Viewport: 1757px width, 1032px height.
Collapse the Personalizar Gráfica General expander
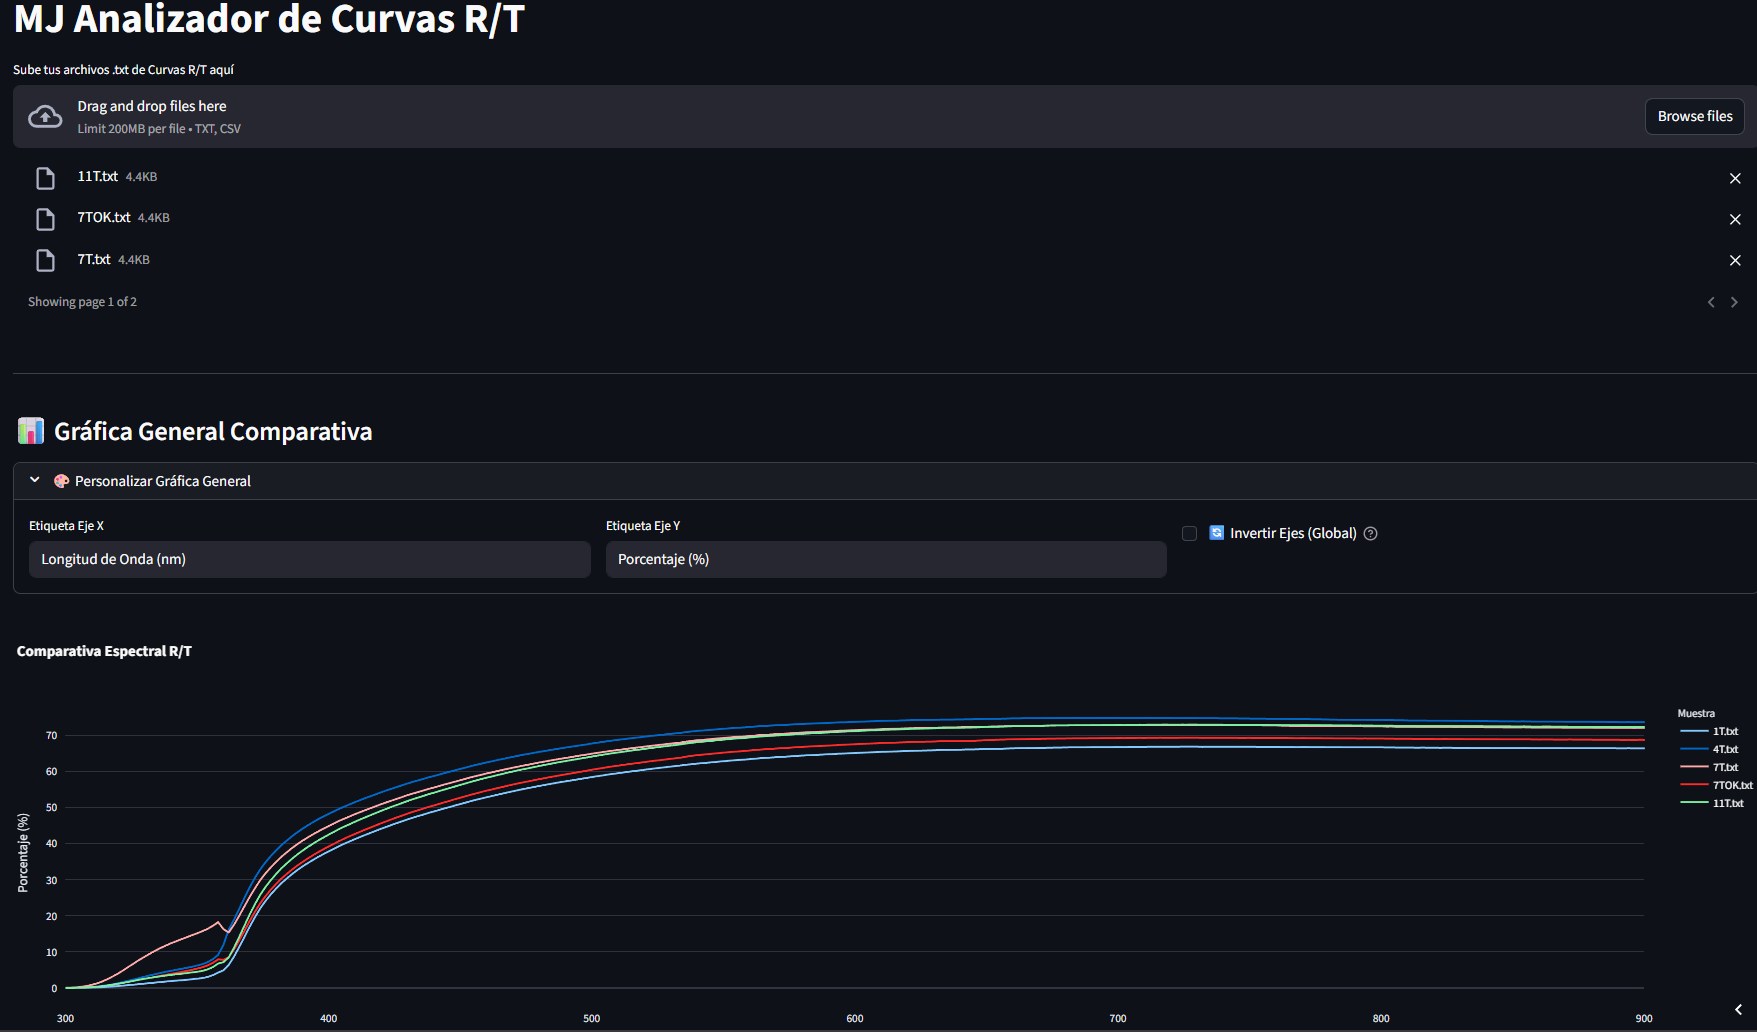(885, 481)
